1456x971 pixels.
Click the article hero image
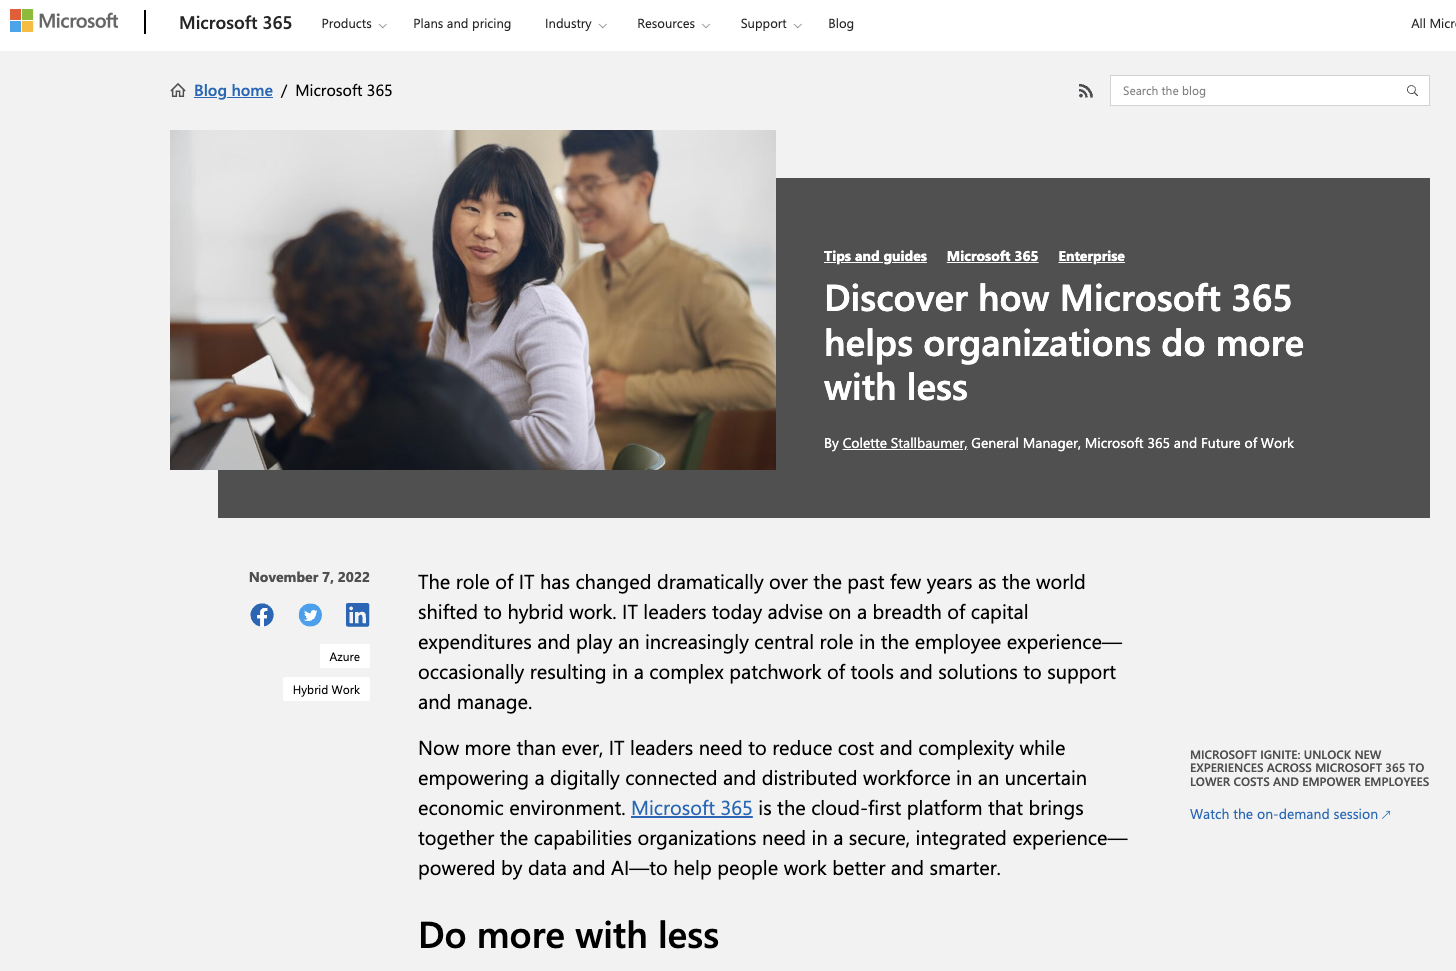[x=473, y=300]
